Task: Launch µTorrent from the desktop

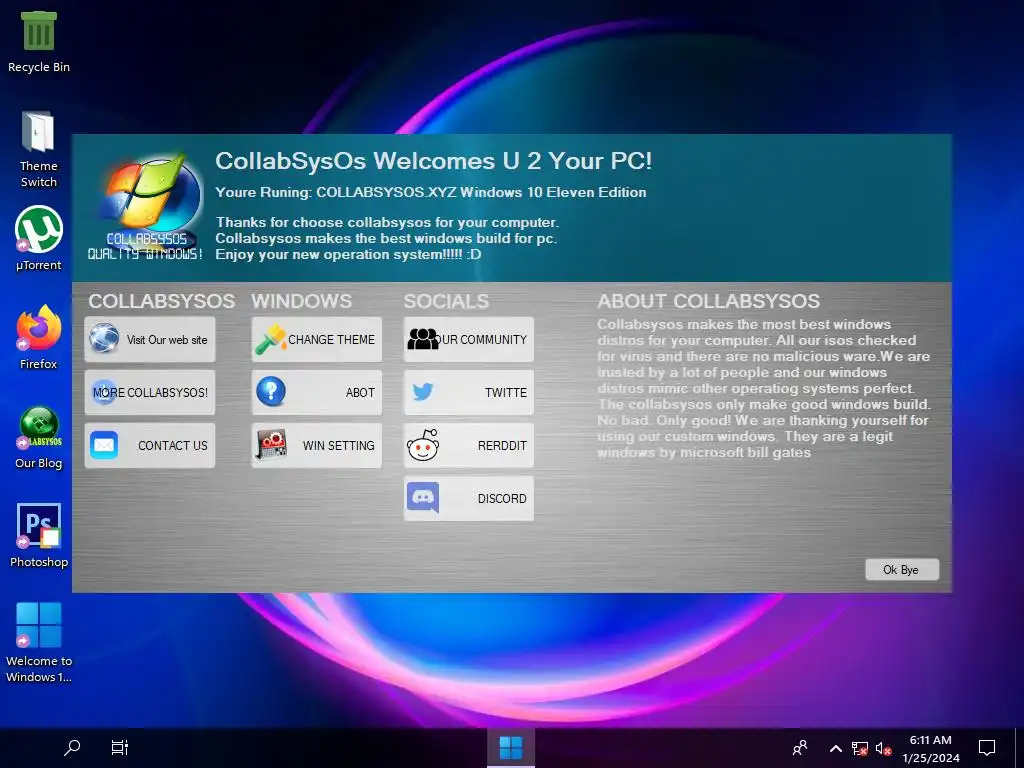Action: (x=39, y=238)
